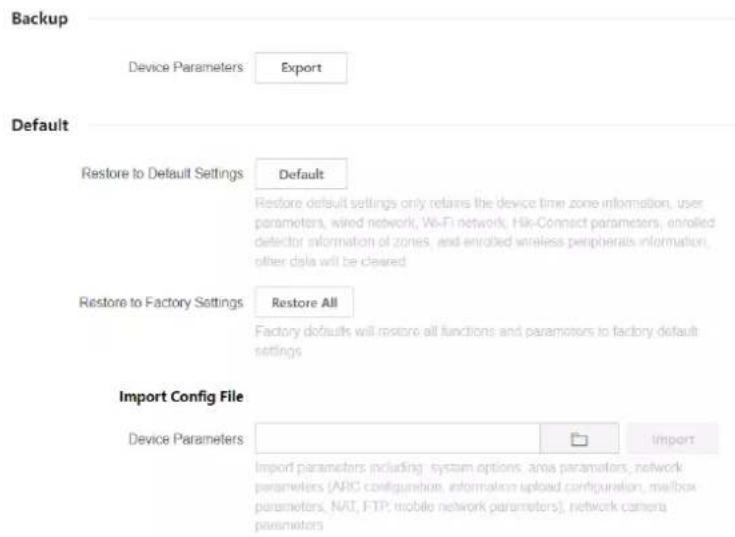
Task: Click the Backup section heading
Action: coord(40,19)
